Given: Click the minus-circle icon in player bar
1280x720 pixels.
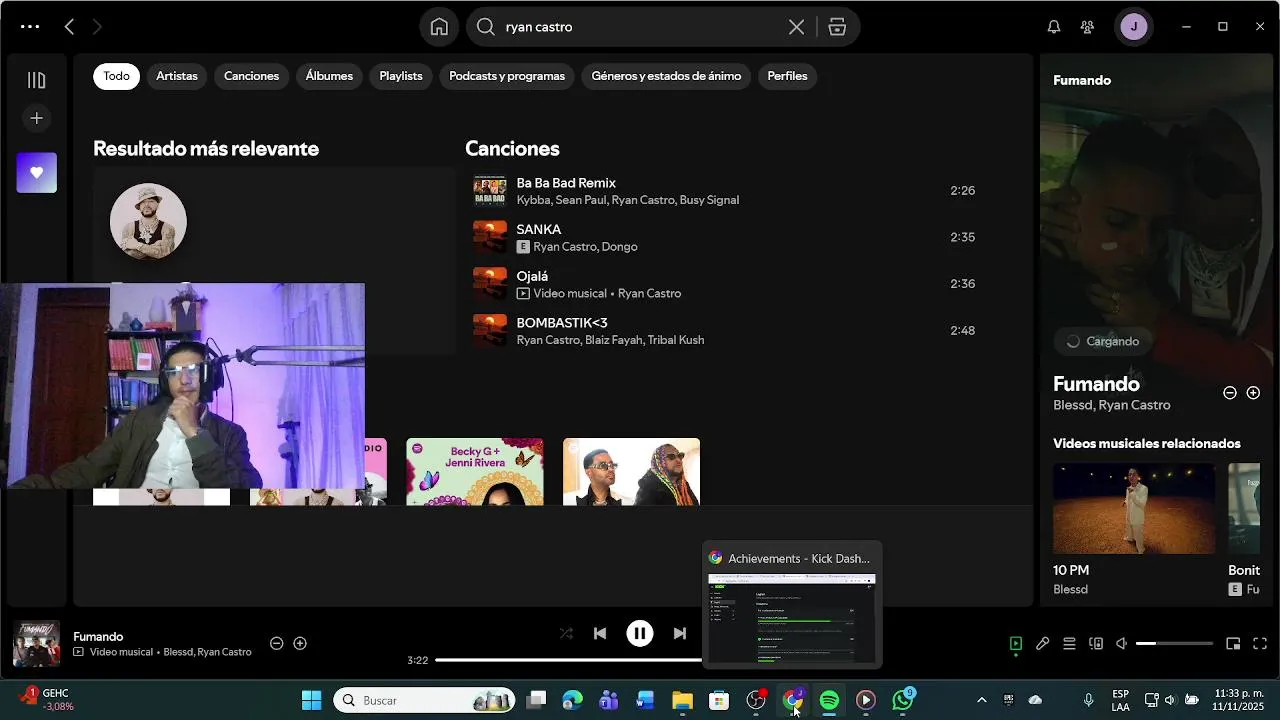Looking at the screenshot, I should (x=277, y=644).
